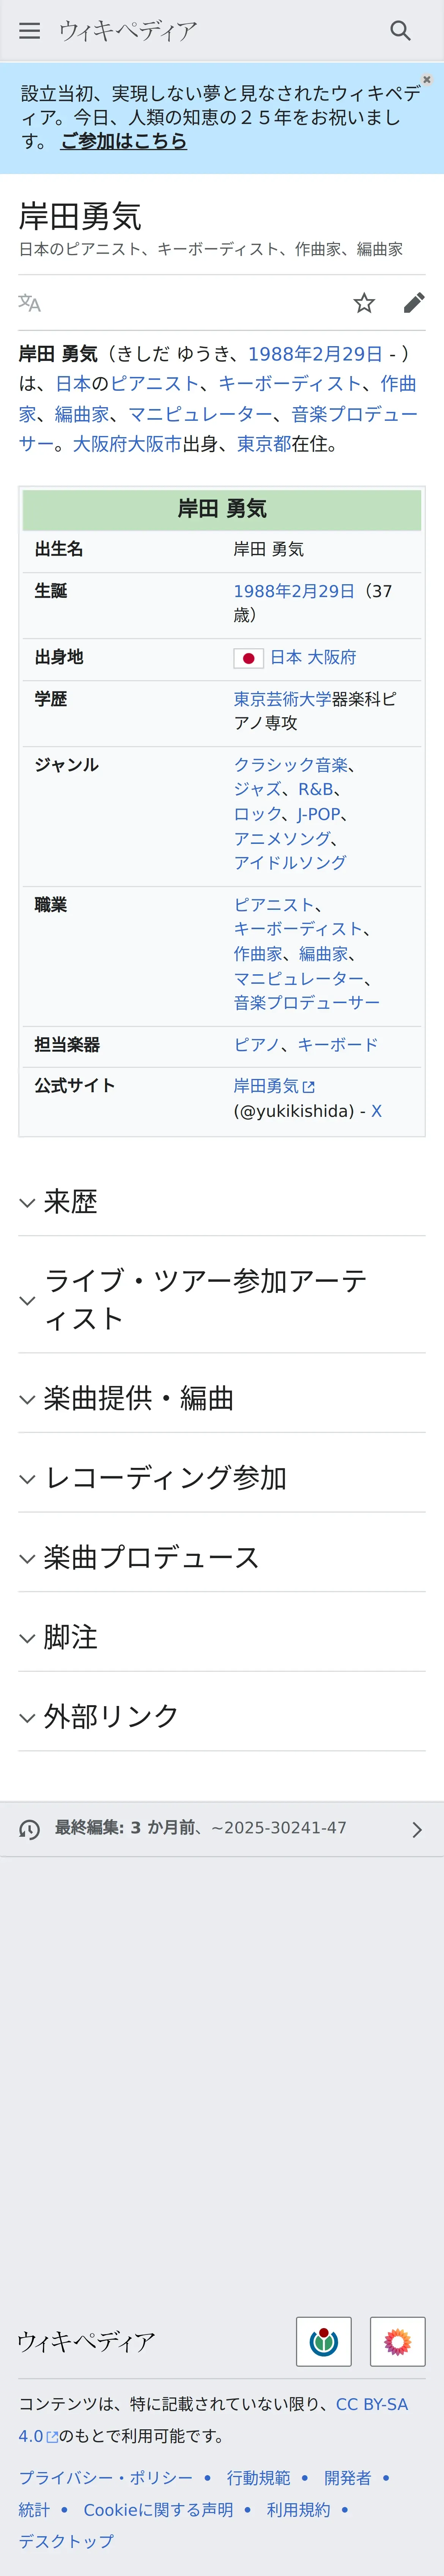This screenshot has height=2576, width=444.
Task: Dismiss the anniversary banner close icon
Action: [427, 79]
